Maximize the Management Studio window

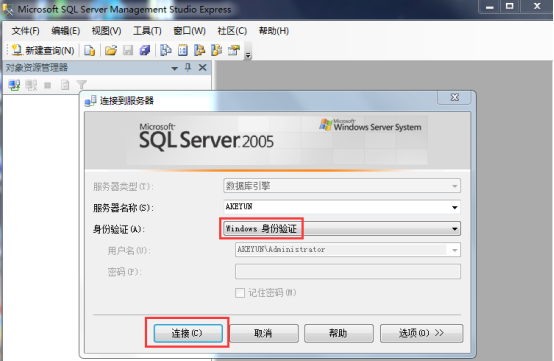point(509,7)
